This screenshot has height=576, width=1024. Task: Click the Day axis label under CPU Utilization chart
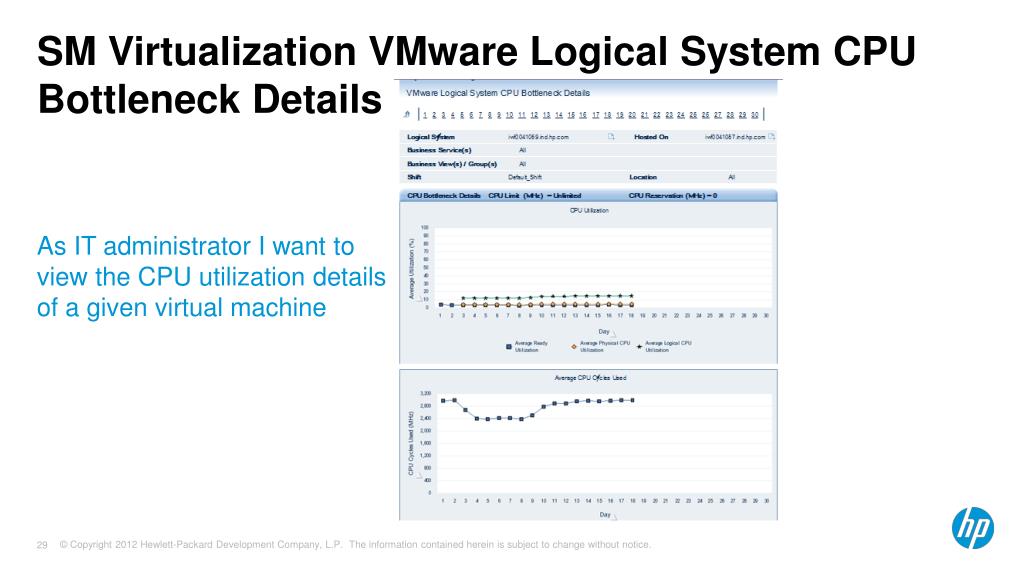click(x=604, y=332)
